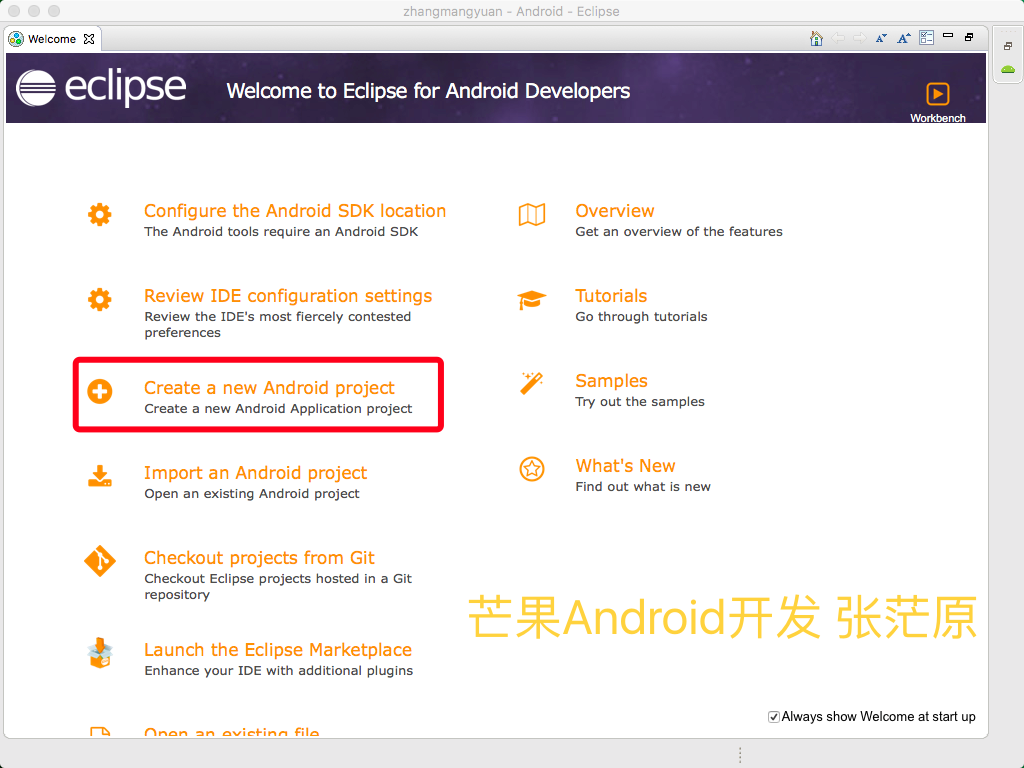Screen dimensions: 1024x768
Task: Open Review IDE configuration settings link
Action: [x=288, y=296]
